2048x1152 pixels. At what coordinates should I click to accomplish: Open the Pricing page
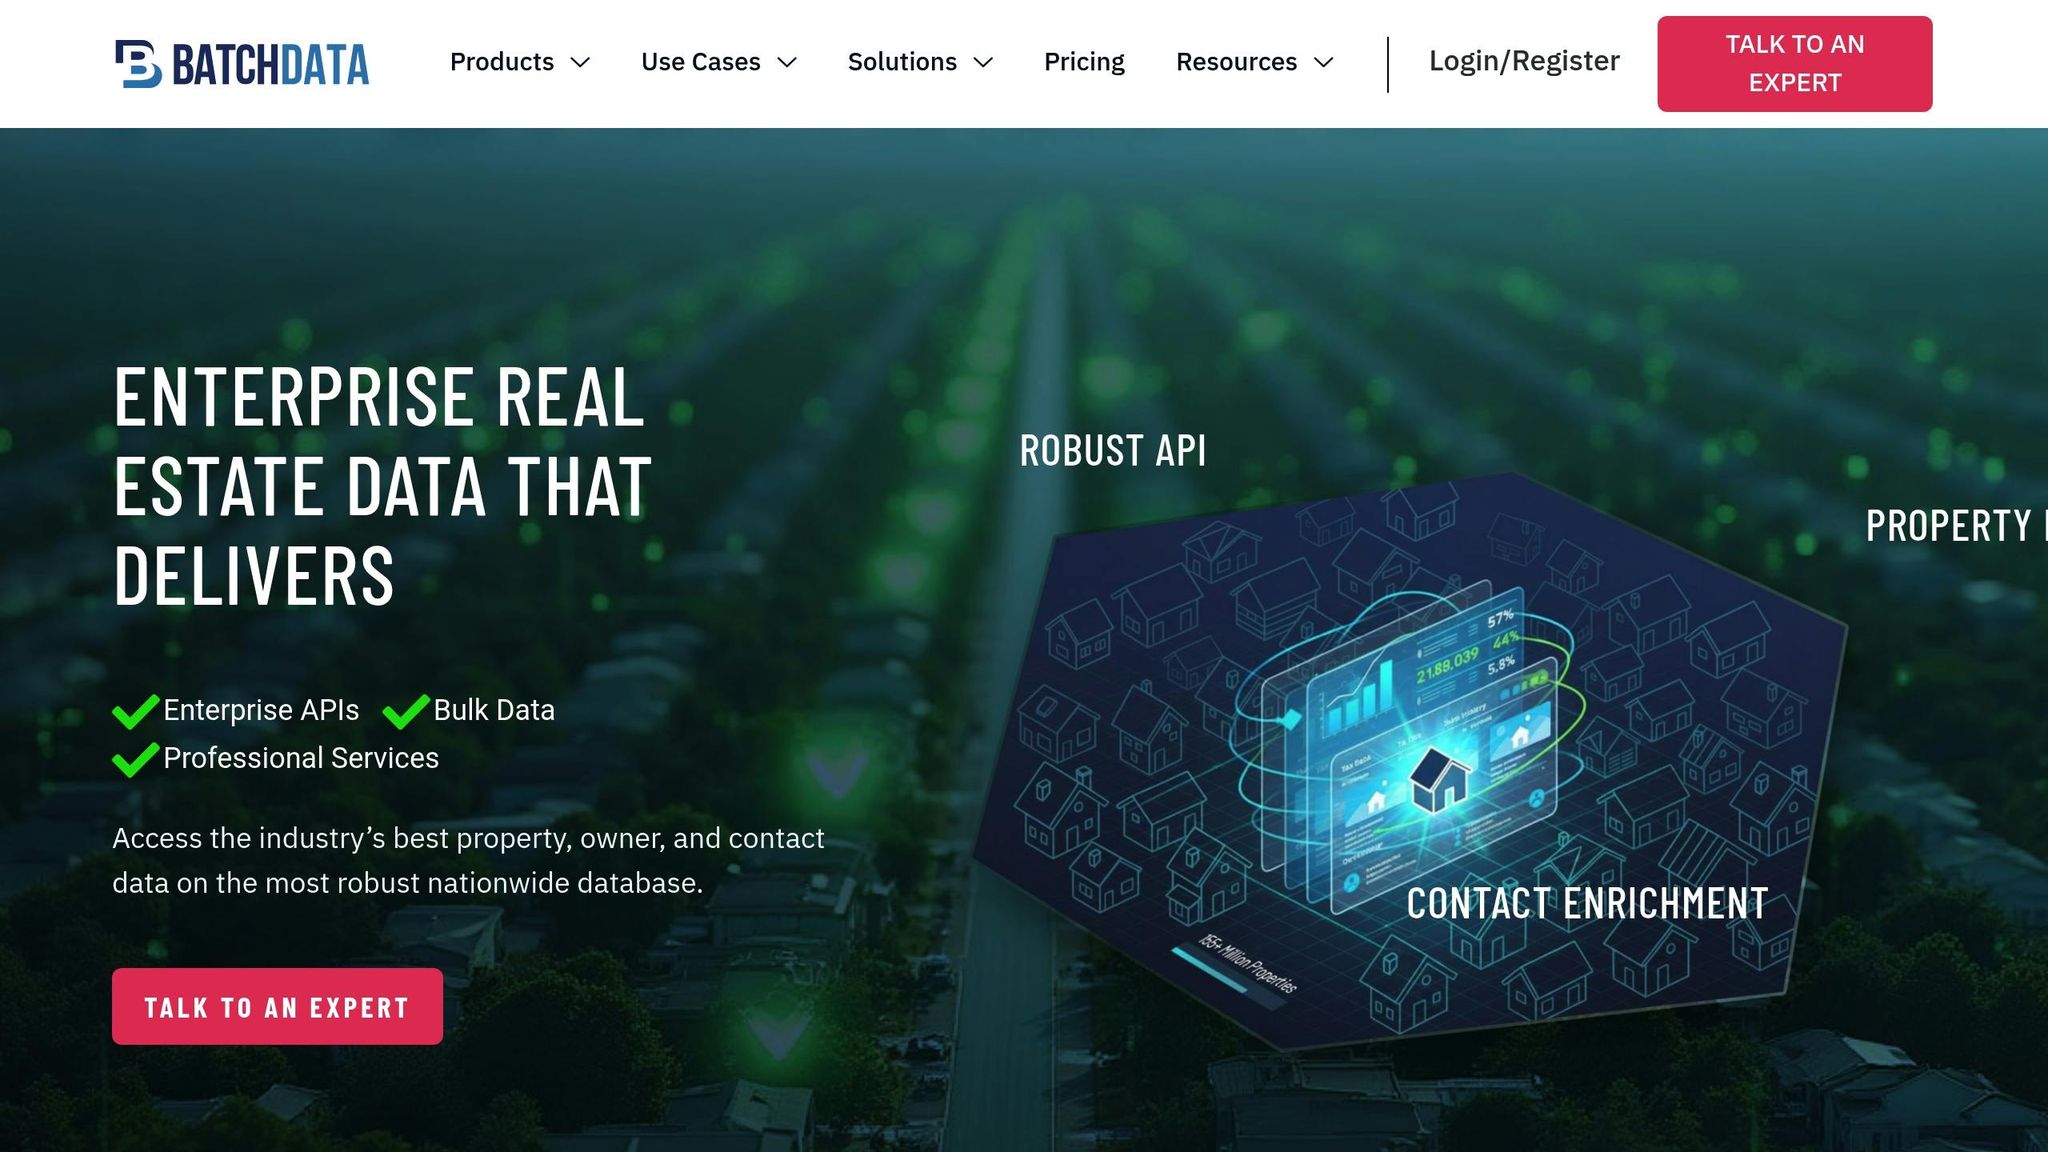pos(1084,62)
